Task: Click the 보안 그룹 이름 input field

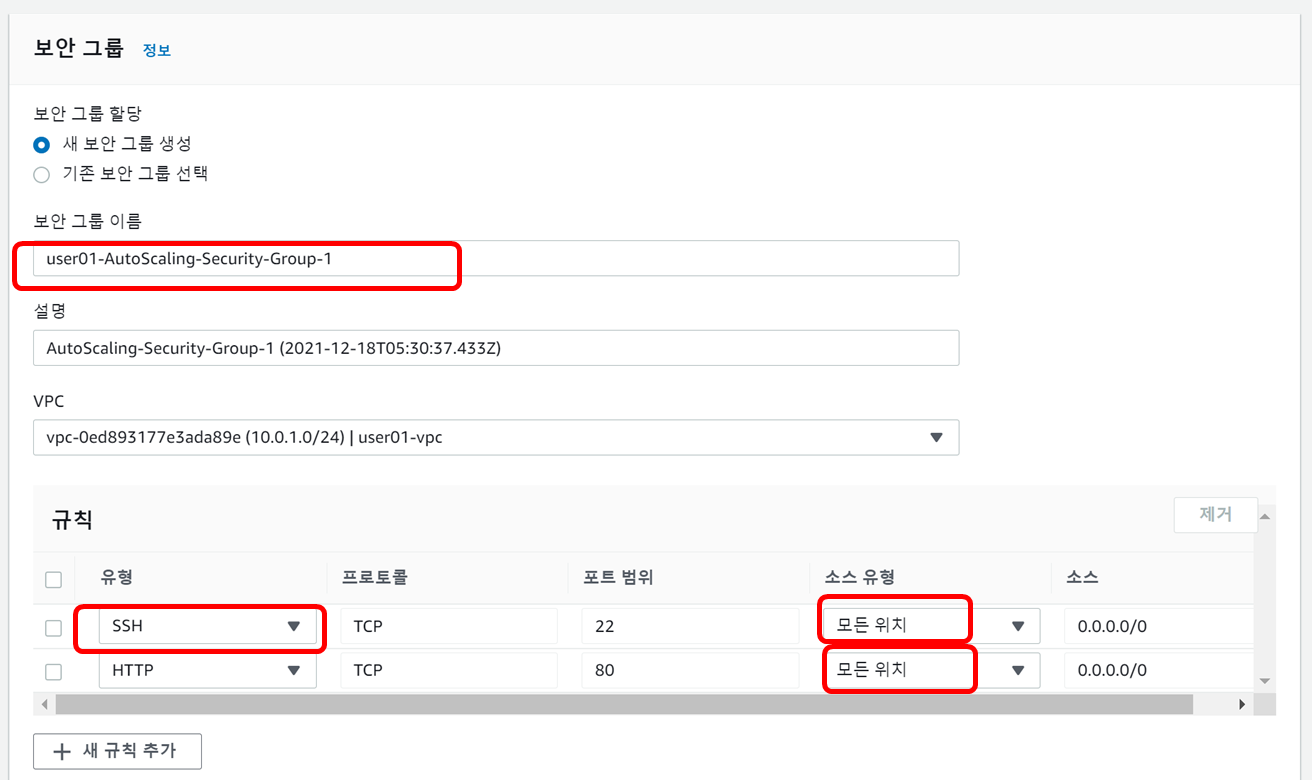Action: pos(496,258)
